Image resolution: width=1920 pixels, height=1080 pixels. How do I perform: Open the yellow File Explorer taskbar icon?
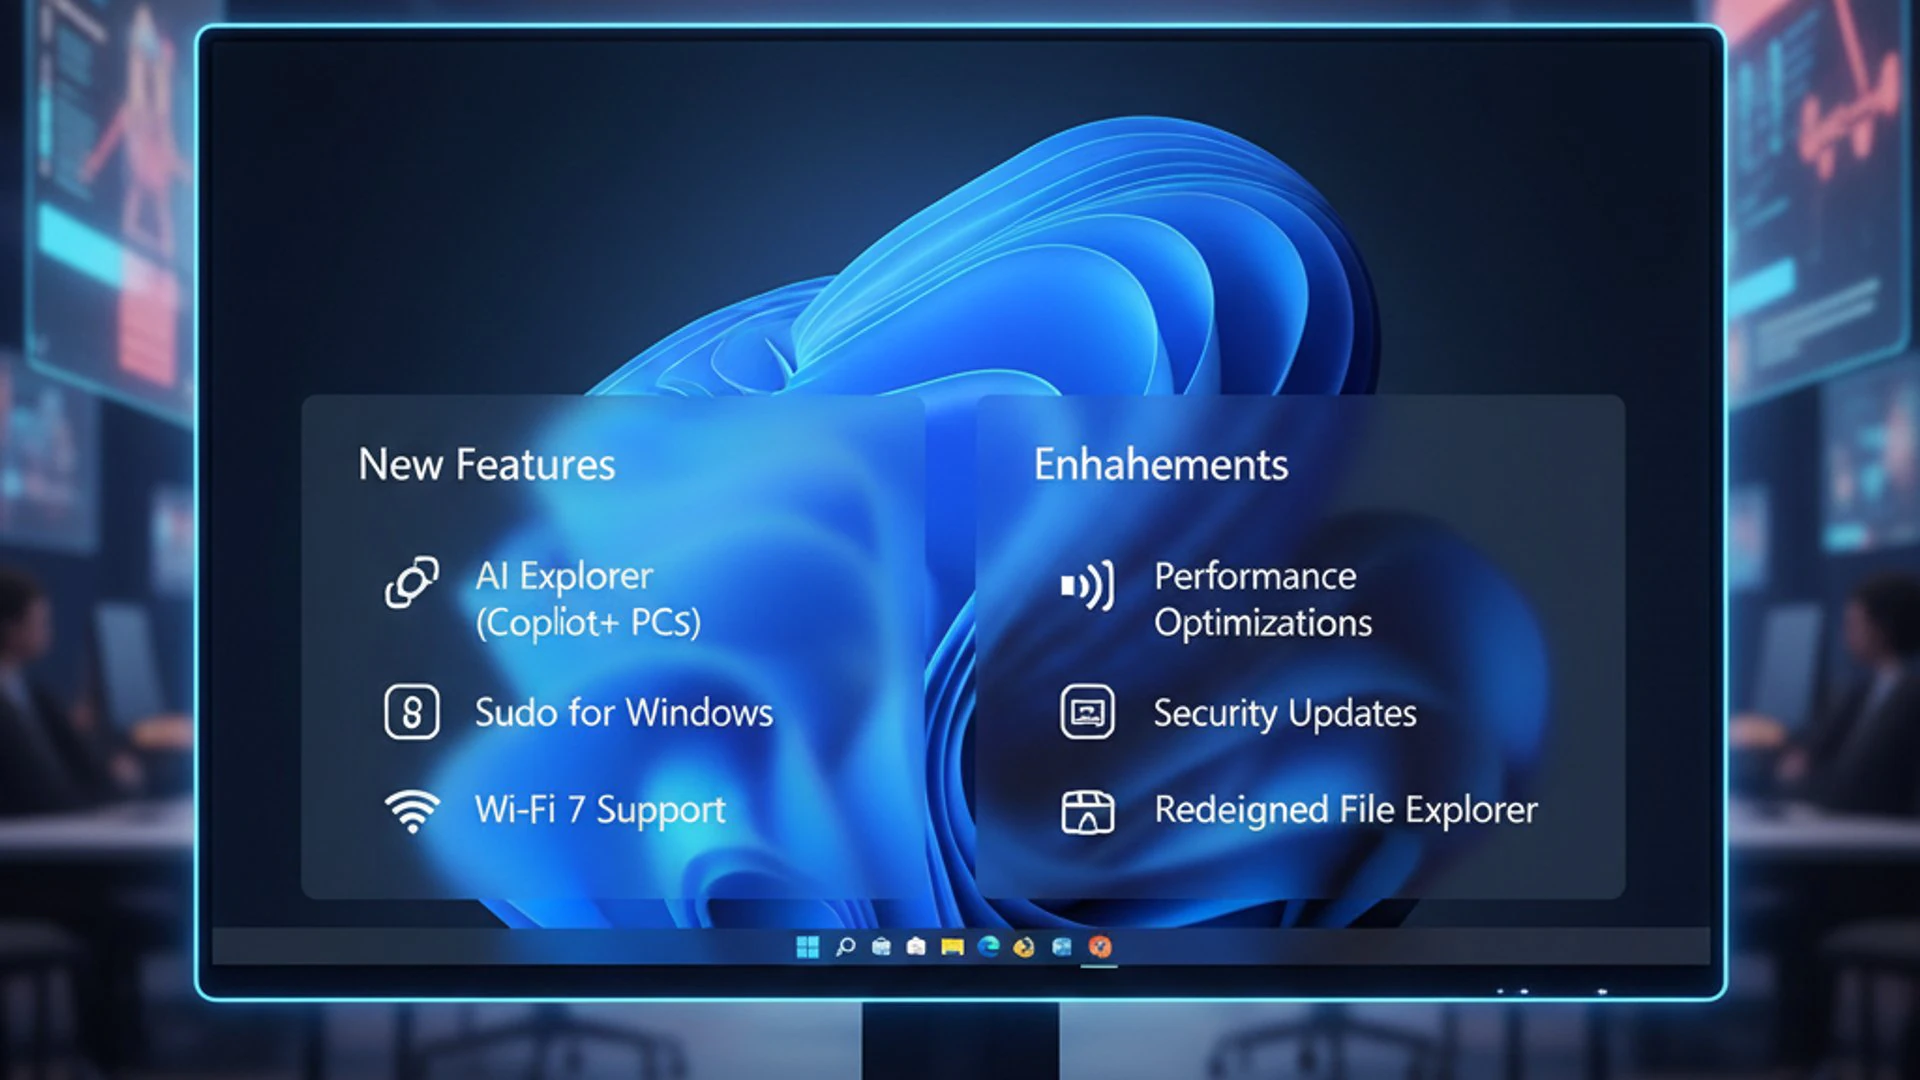[952, 946]
